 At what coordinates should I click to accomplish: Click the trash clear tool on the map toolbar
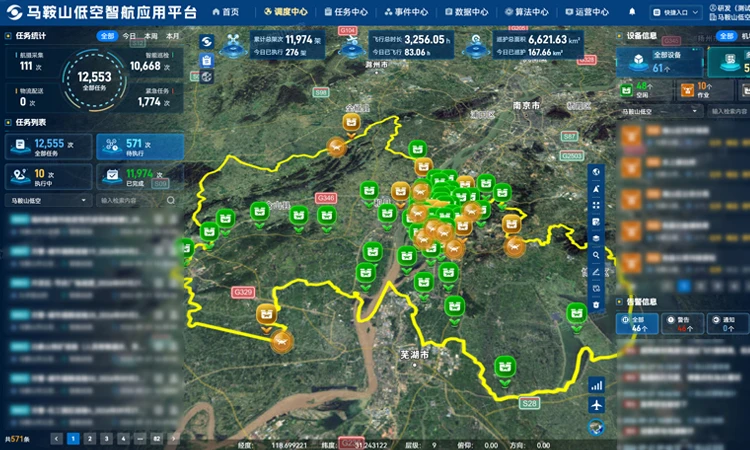596,305
